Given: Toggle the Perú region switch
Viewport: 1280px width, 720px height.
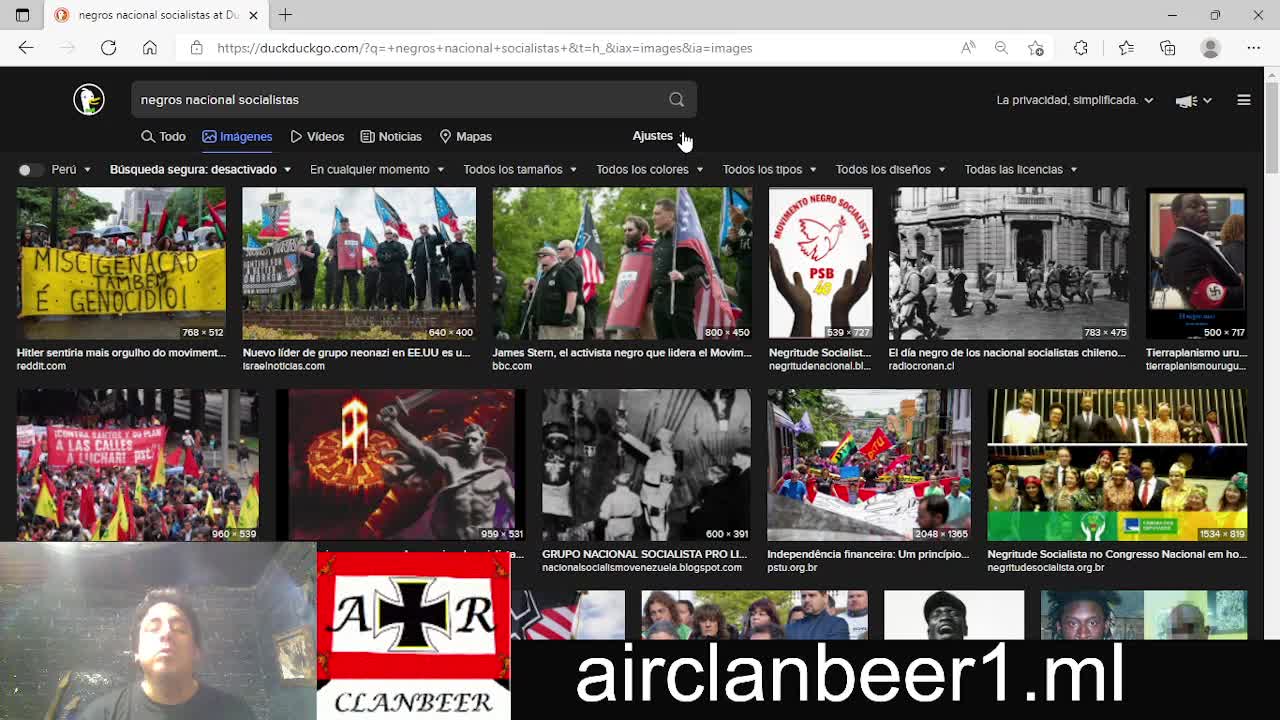Looking at the screenshot, I should point(31,170).
